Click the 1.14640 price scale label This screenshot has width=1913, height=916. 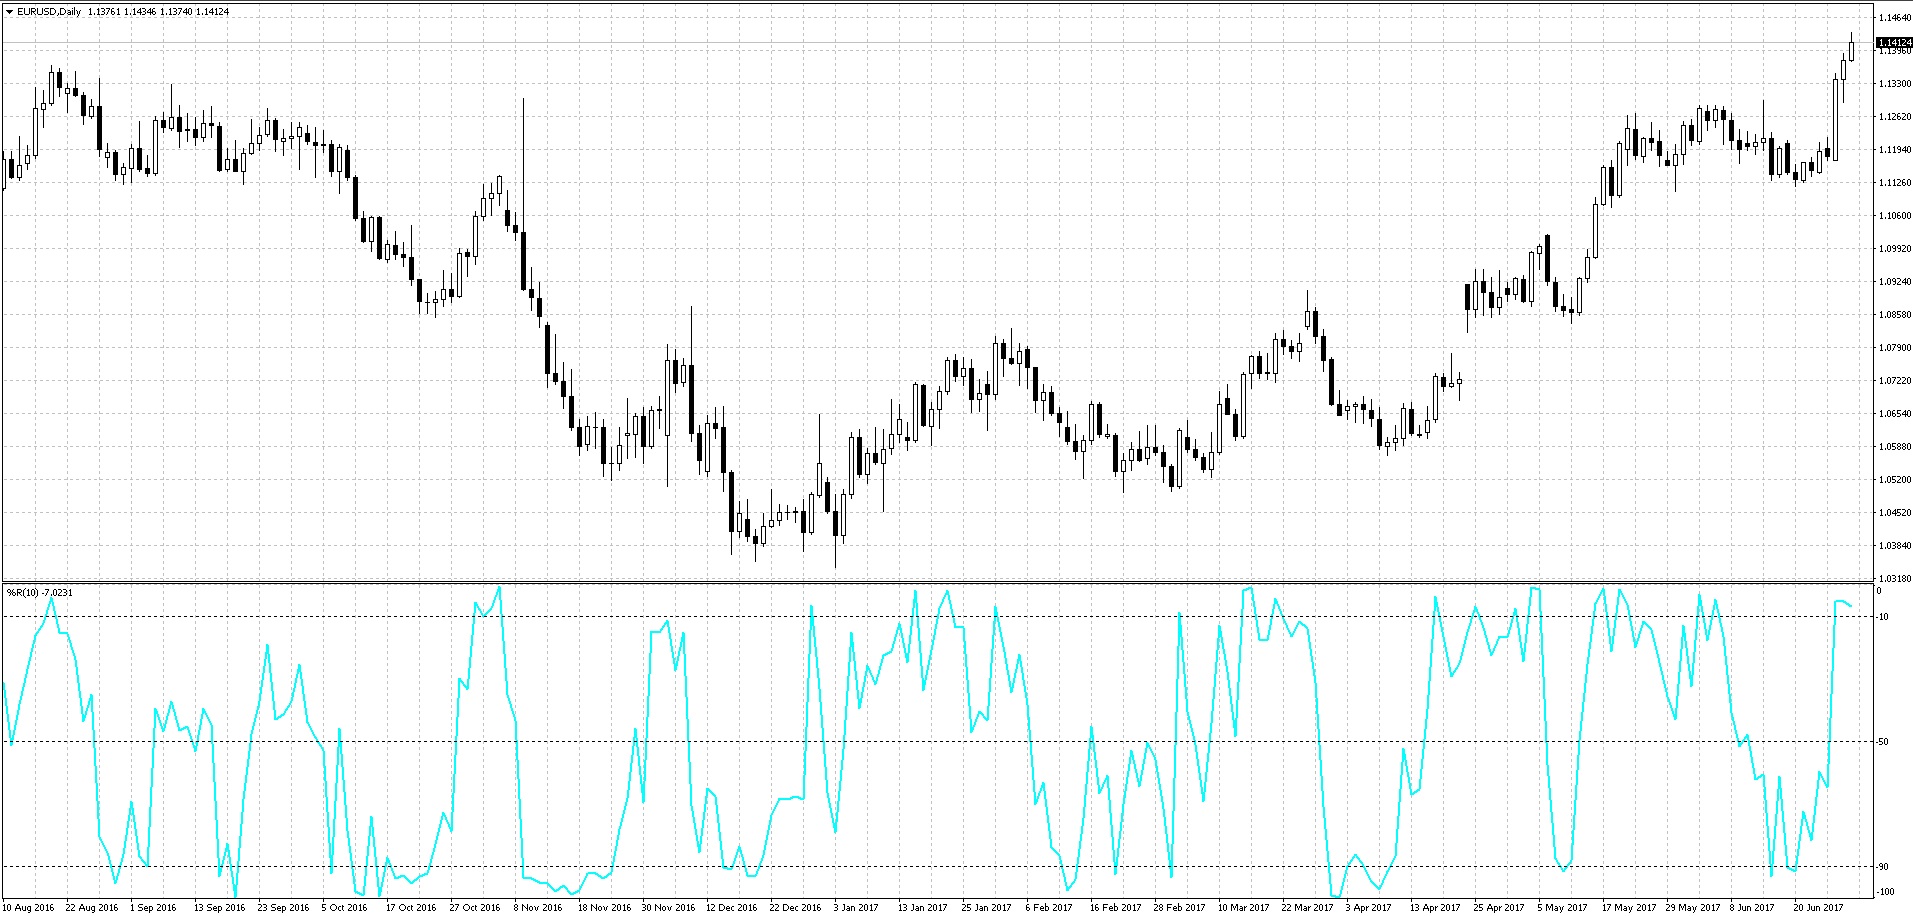1894,18
